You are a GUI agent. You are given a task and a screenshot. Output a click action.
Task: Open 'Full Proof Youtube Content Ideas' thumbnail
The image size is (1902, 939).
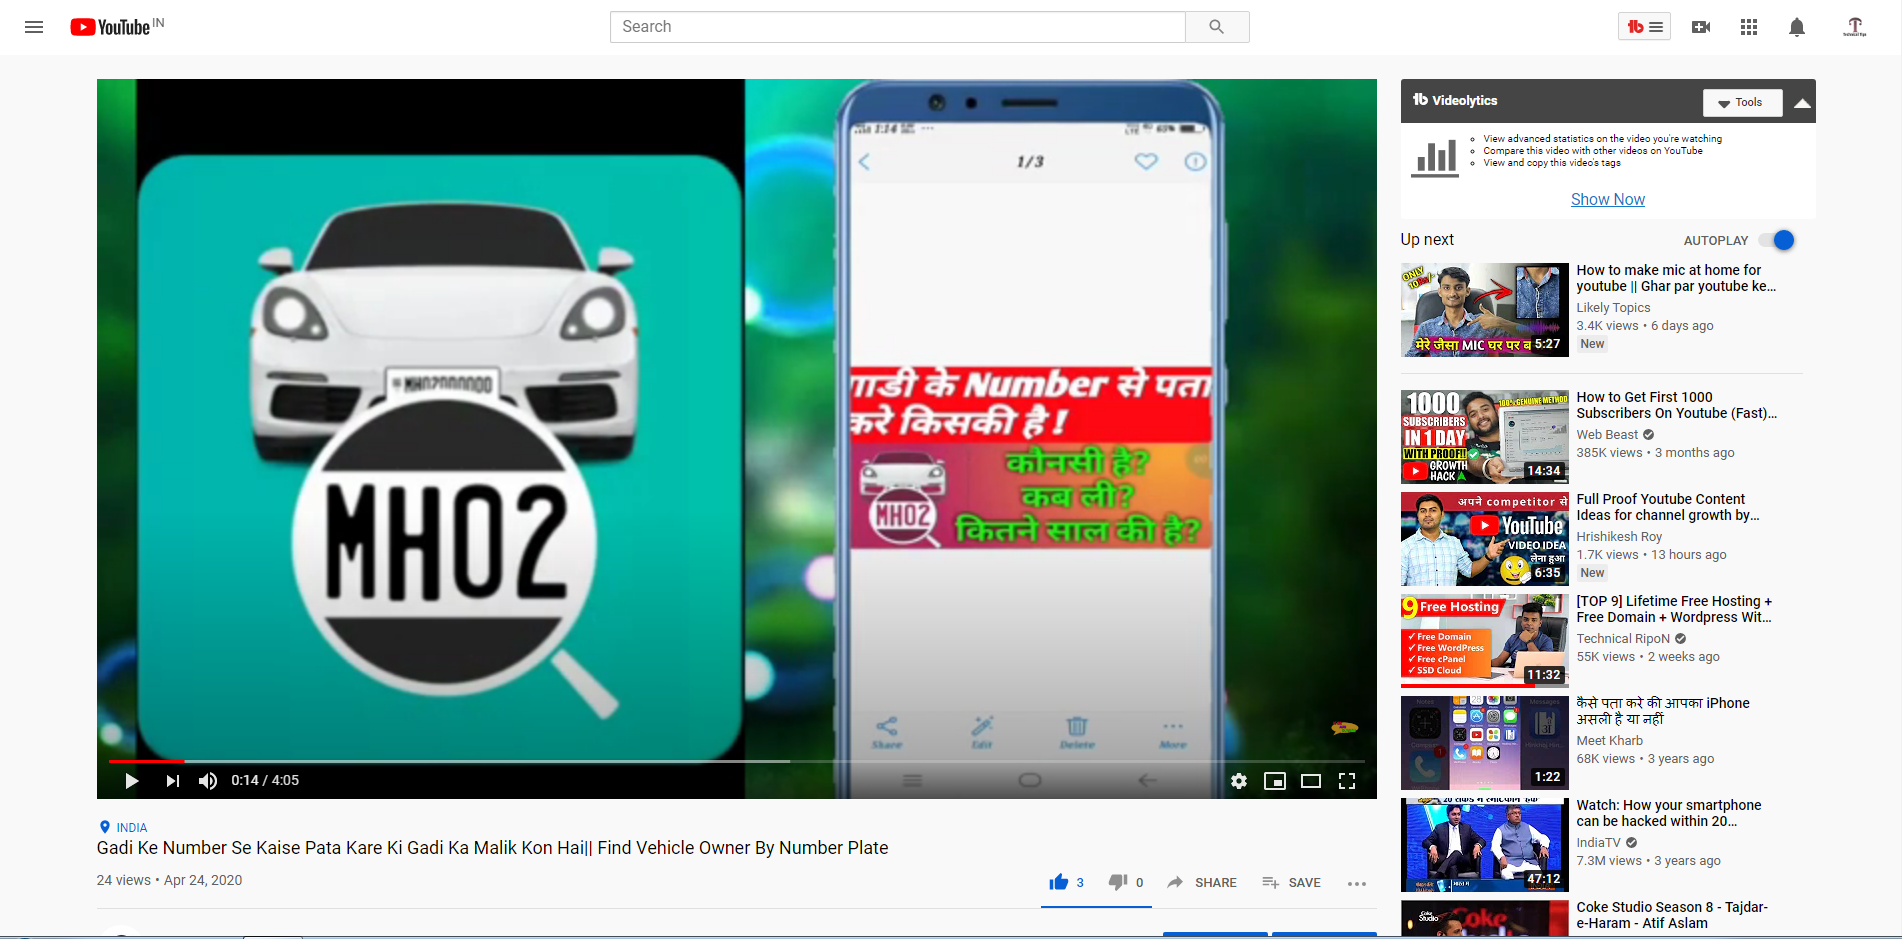[x=1484, y=539]
